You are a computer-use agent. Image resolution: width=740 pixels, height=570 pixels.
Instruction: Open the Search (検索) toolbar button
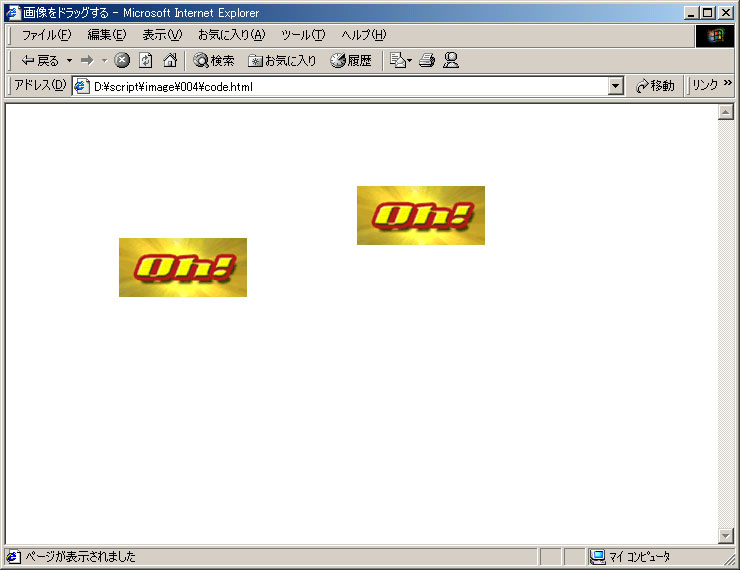214,60
